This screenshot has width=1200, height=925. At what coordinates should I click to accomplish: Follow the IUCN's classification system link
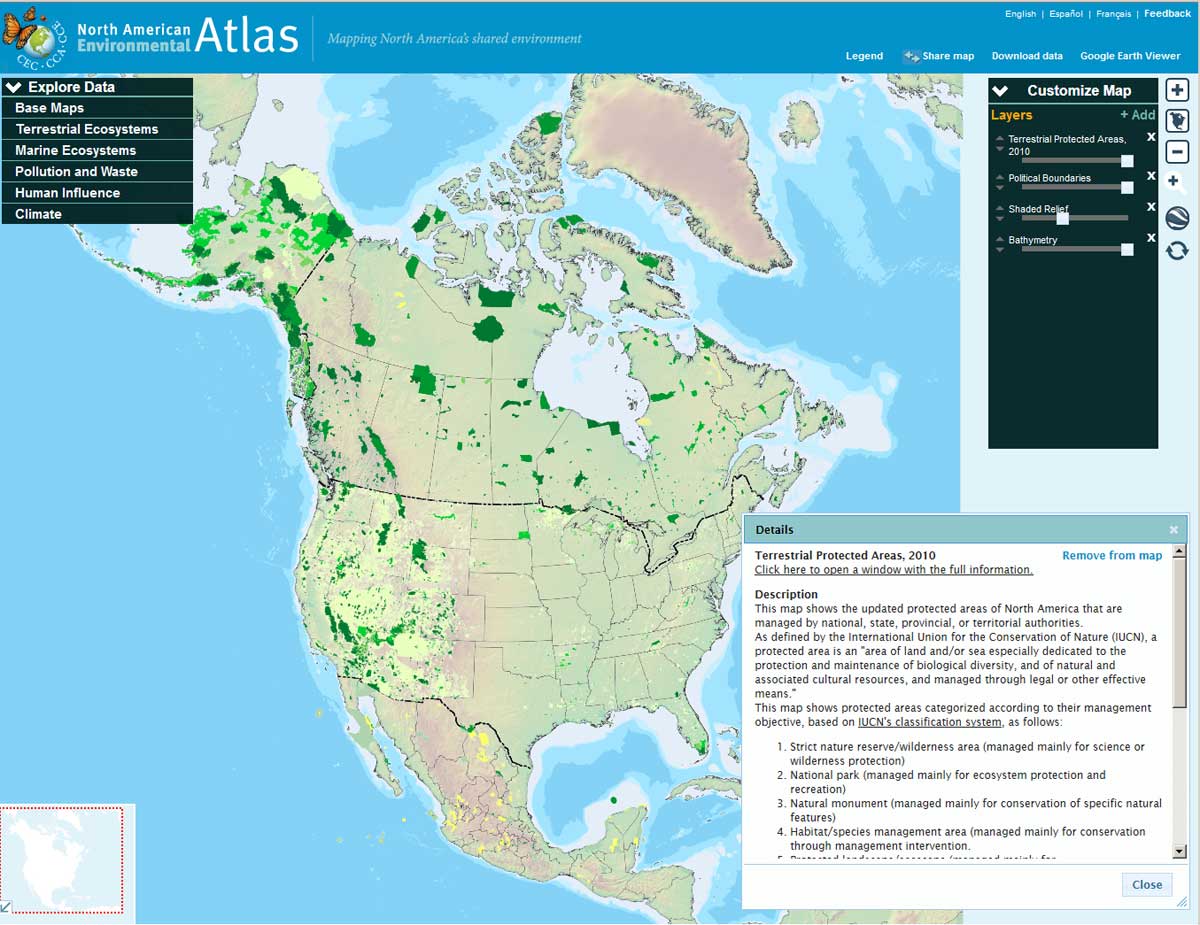929,722
